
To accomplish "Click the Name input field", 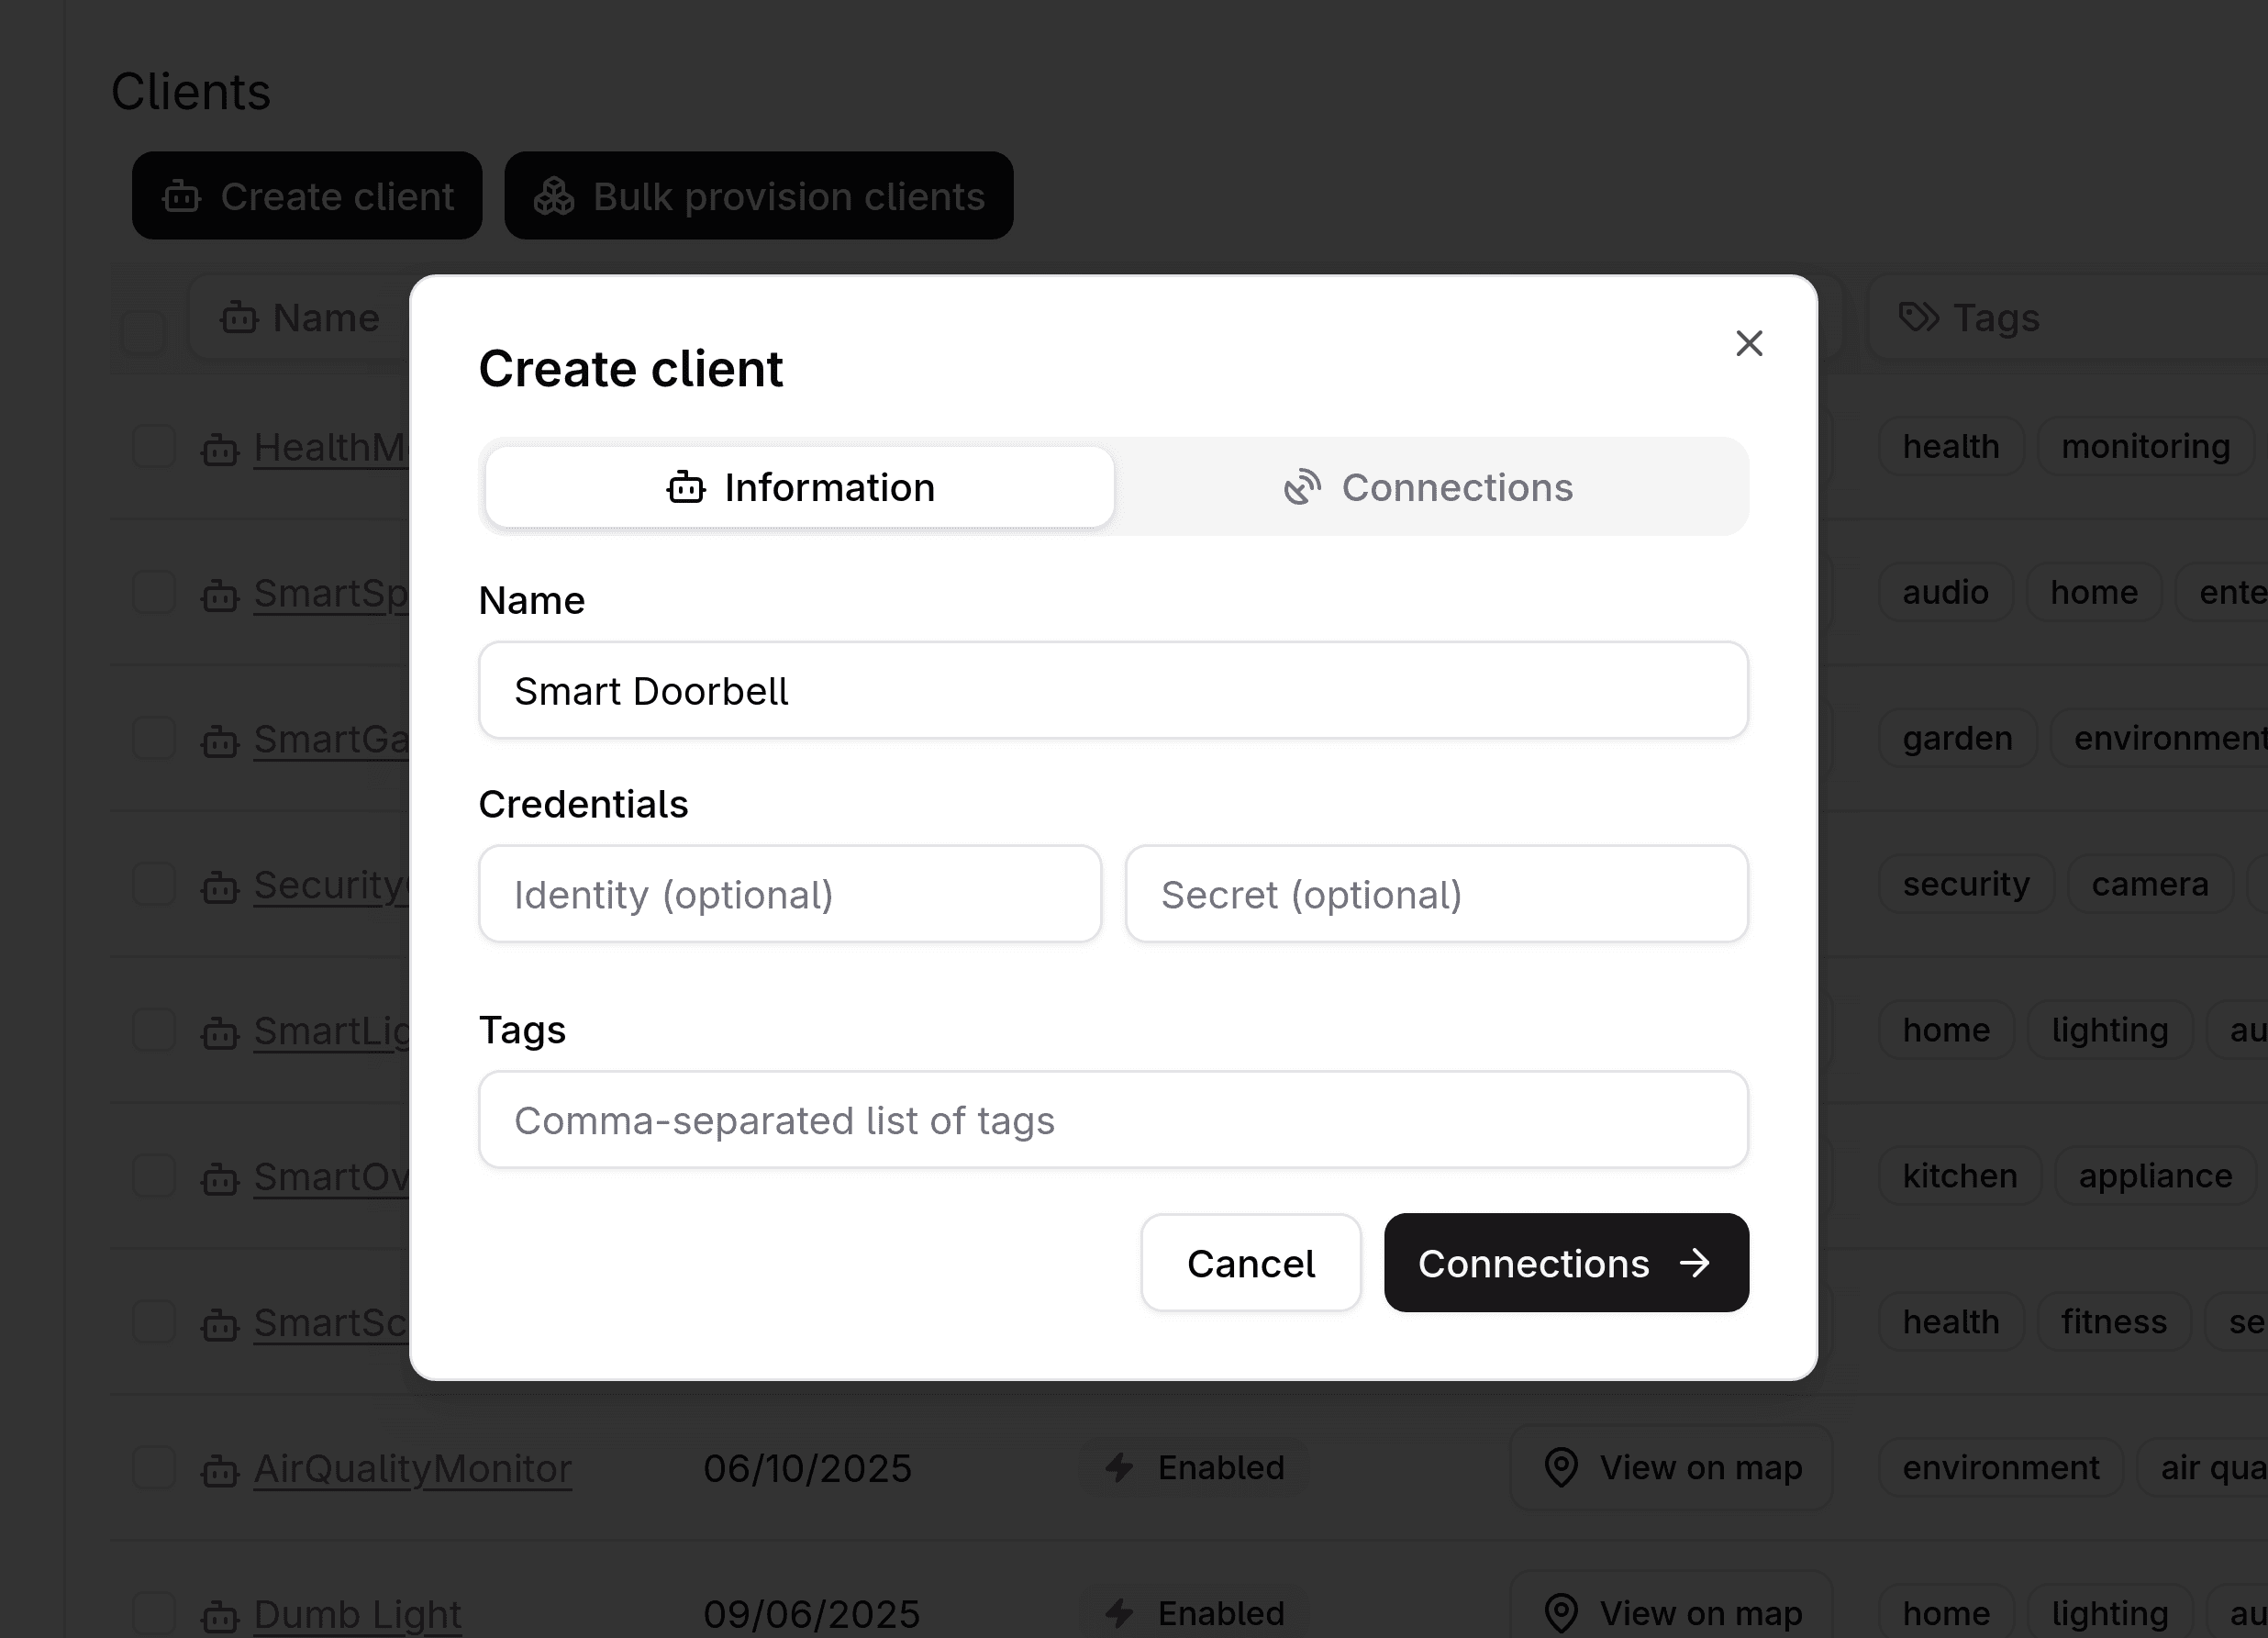I will click(1112, 691).
